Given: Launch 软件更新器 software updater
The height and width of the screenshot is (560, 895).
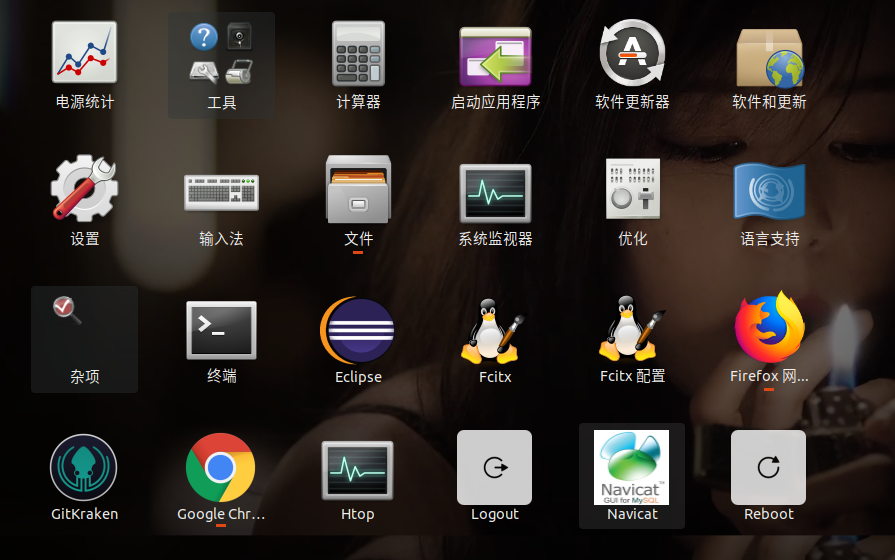Looking at the screenshot, I should click(632, 53).
